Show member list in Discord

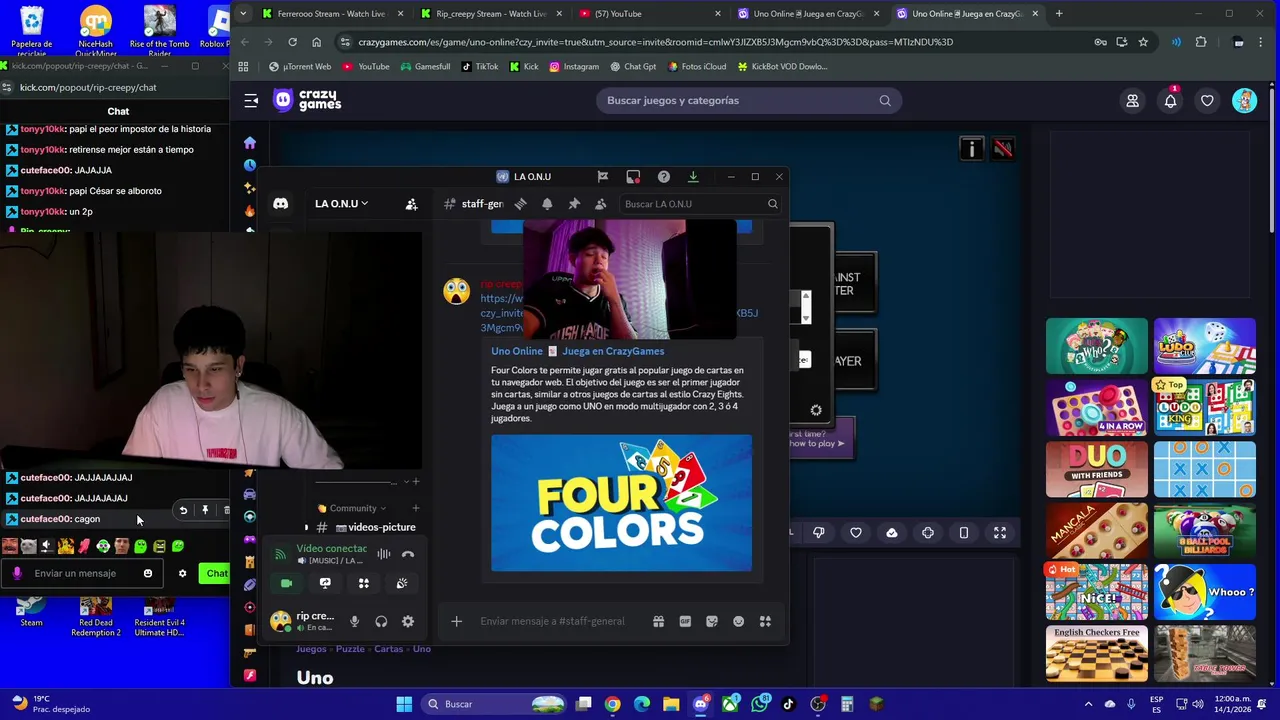600,204
